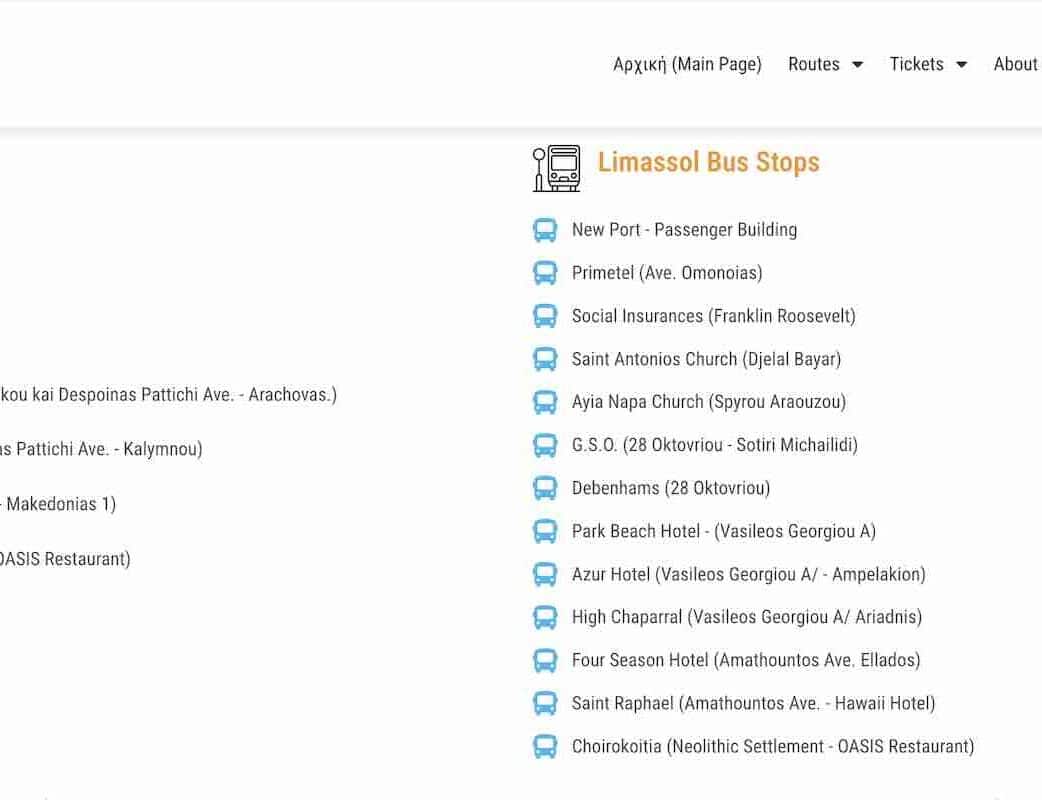1042x800 pixels.
Task: Click bus icon next to Saint Antonios Church
Action: (x=545, y=359)
